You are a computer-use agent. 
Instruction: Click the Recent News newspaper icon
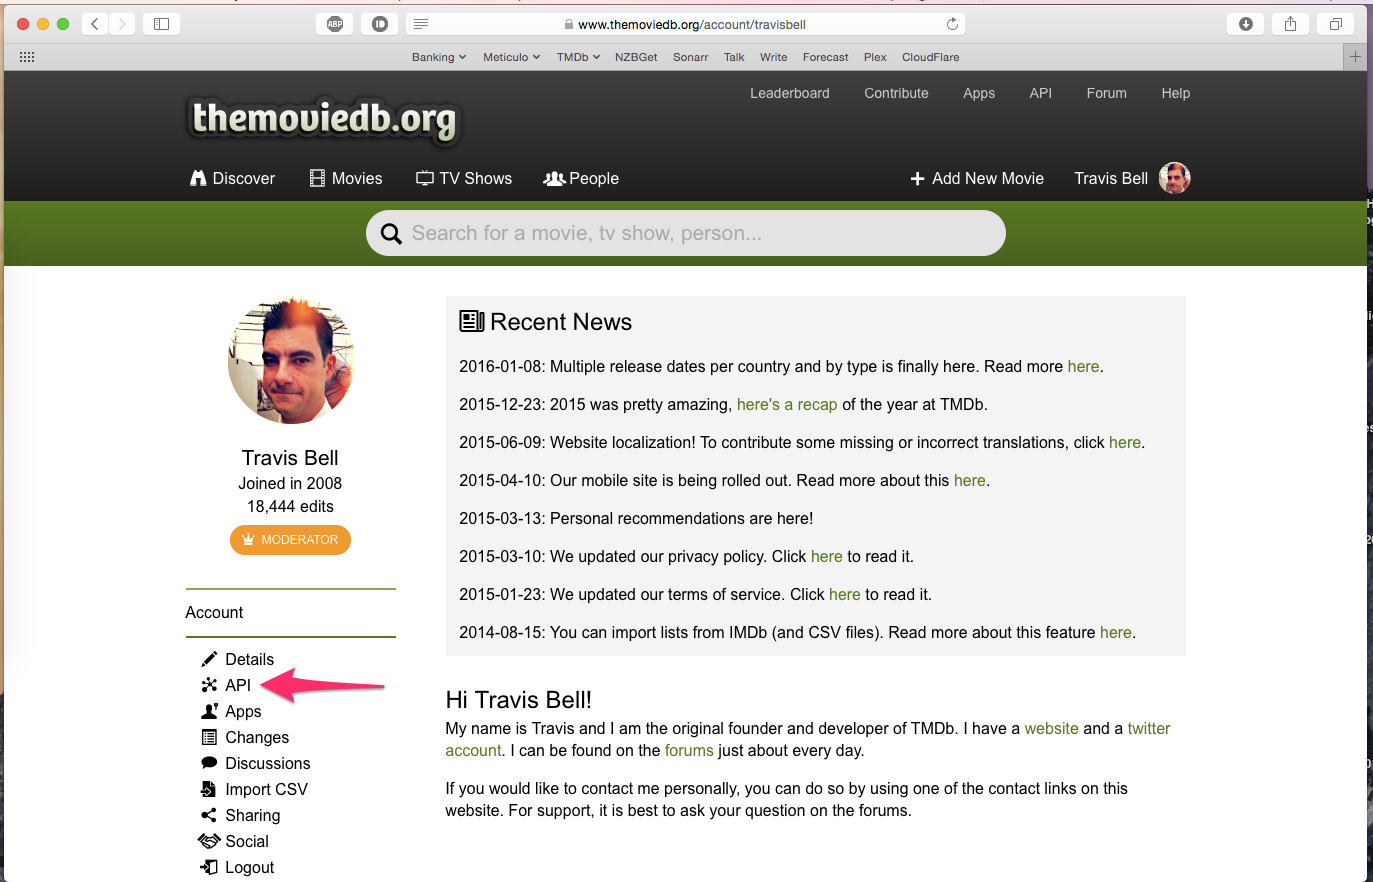[472, 321]
